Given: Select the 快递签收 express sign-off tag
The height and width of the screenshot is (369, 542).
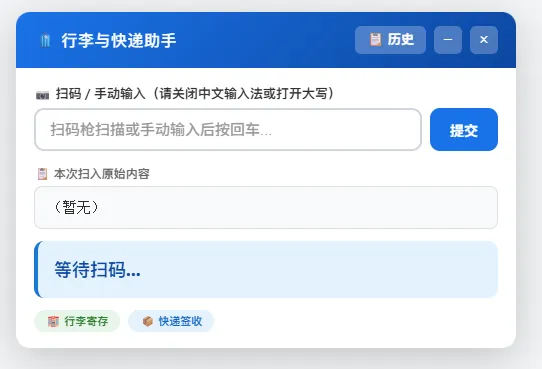Looking at the screenshot, I should (x=171, y=321).
